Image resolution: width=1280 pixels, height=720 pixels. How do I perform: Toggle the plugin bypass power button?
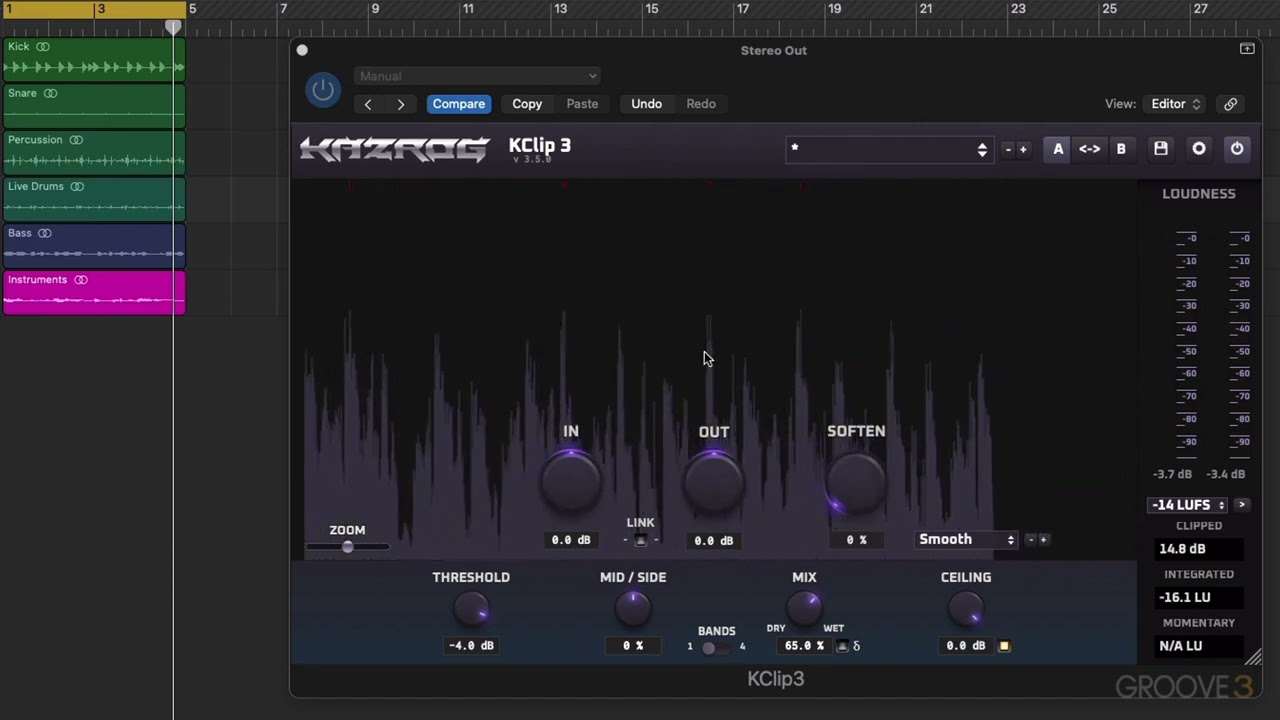(x=323, y=90)
